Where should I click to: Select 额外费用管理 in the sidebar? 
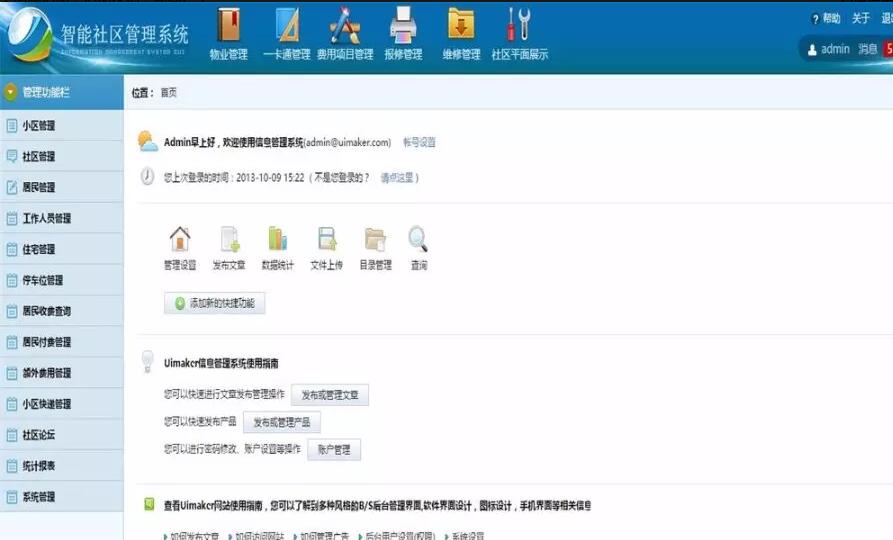click(x=62, y=373)
